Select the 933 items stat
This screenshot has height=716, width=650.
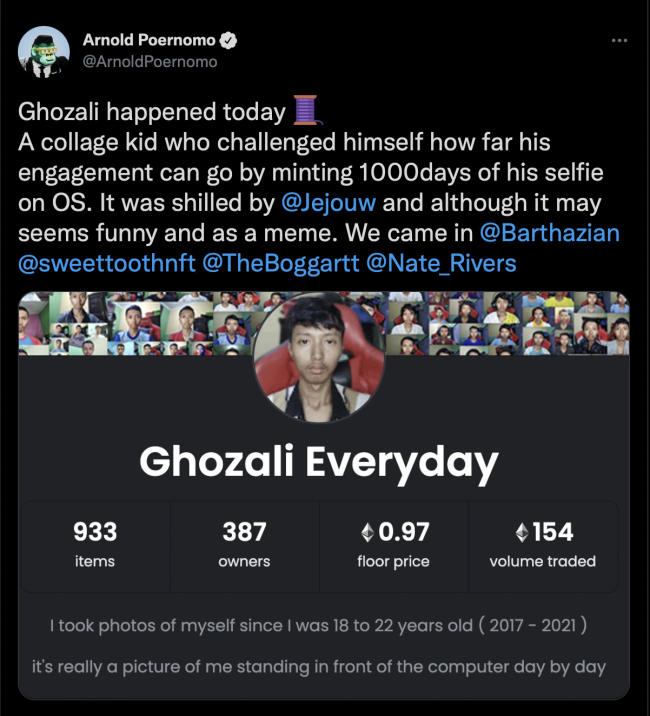[95, 544]
